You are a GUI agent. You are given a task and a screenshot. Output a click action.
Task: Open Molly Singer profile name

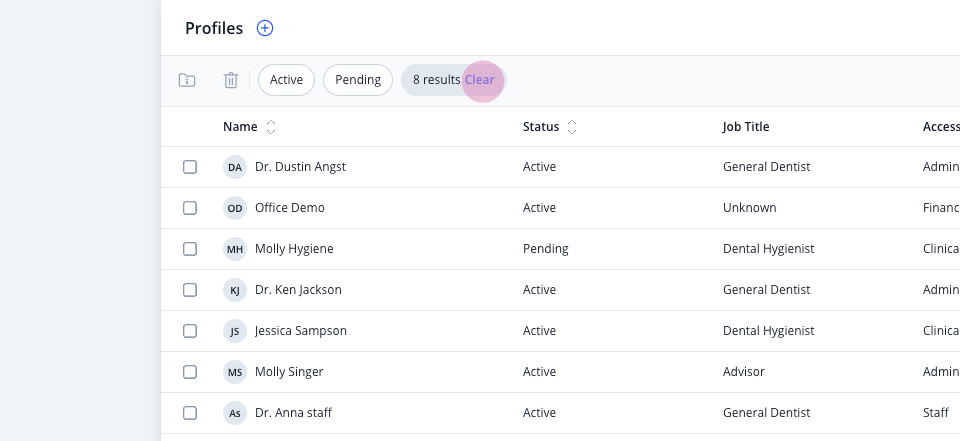click(289, 372)
